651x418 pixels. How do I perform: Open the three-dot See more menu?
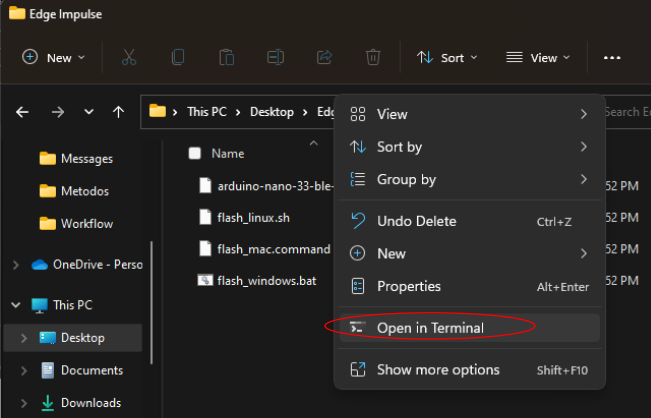(613, 58)
